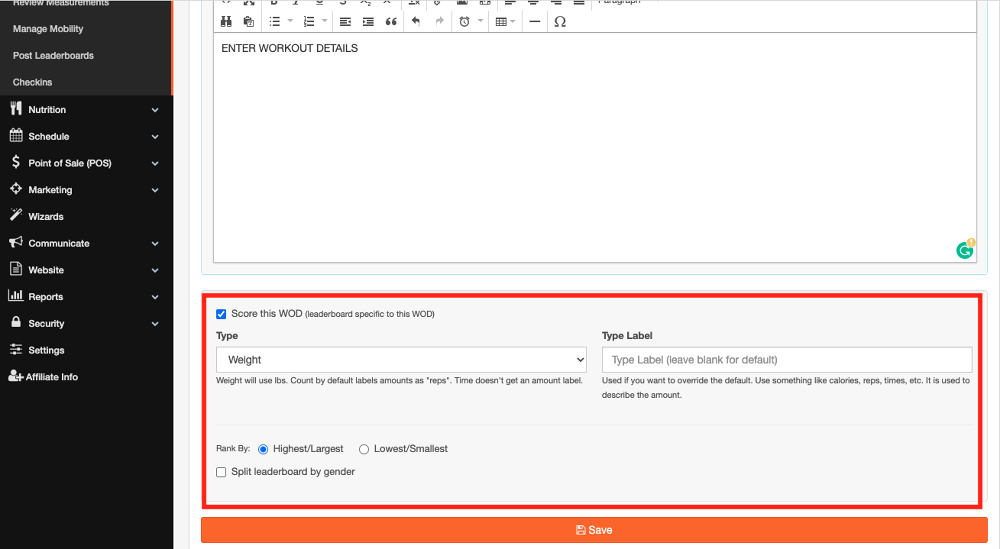This screenshot has width=1000, height=549.
Task: Open the Affiliate Info sidebar item
Action: (52, 377)
